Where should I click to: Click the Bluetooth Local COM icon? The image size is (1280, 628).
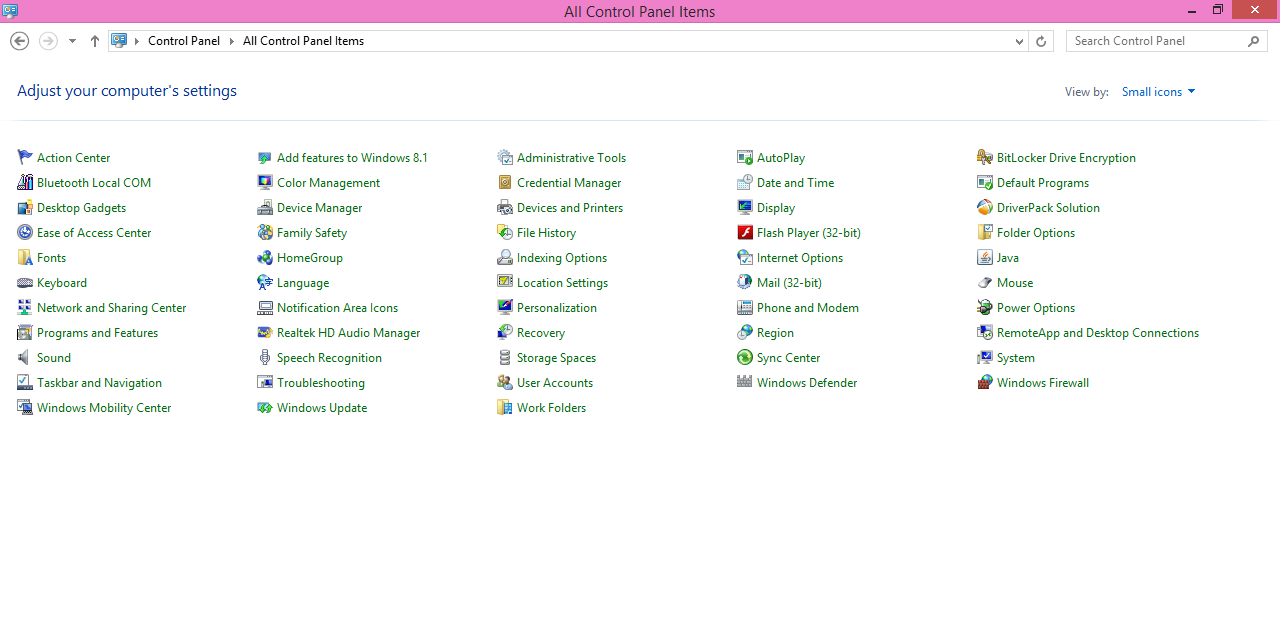tap(25, 182)
